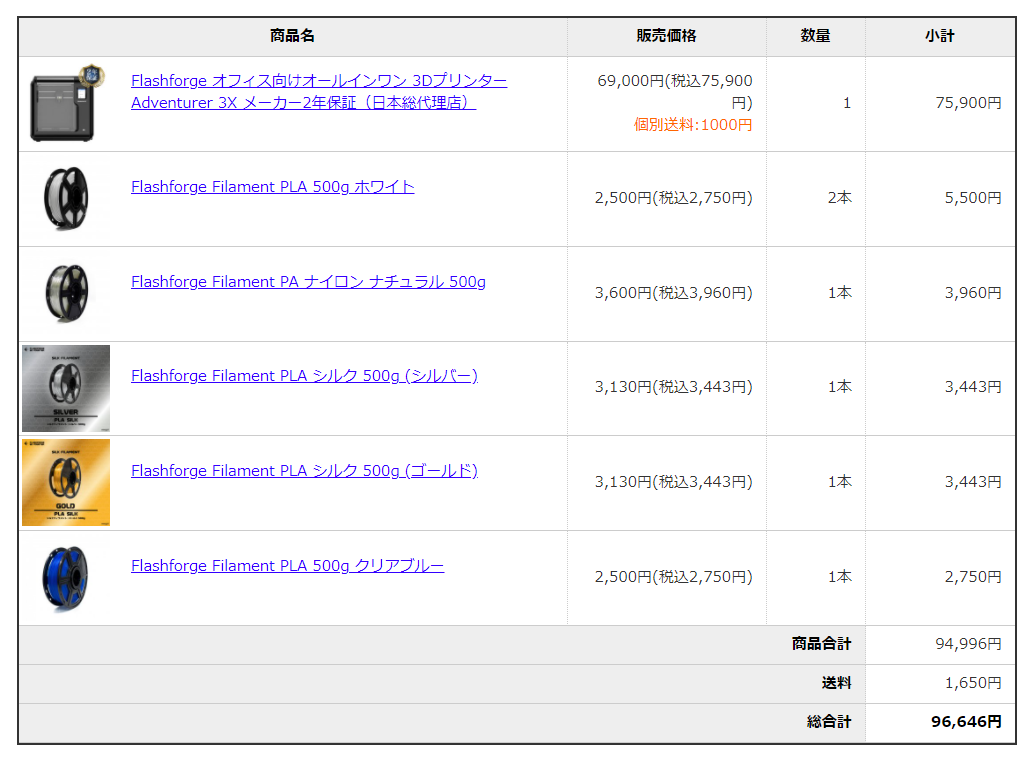
Task: Click the 商品名 column header
Action: click(x=292, y=36)
